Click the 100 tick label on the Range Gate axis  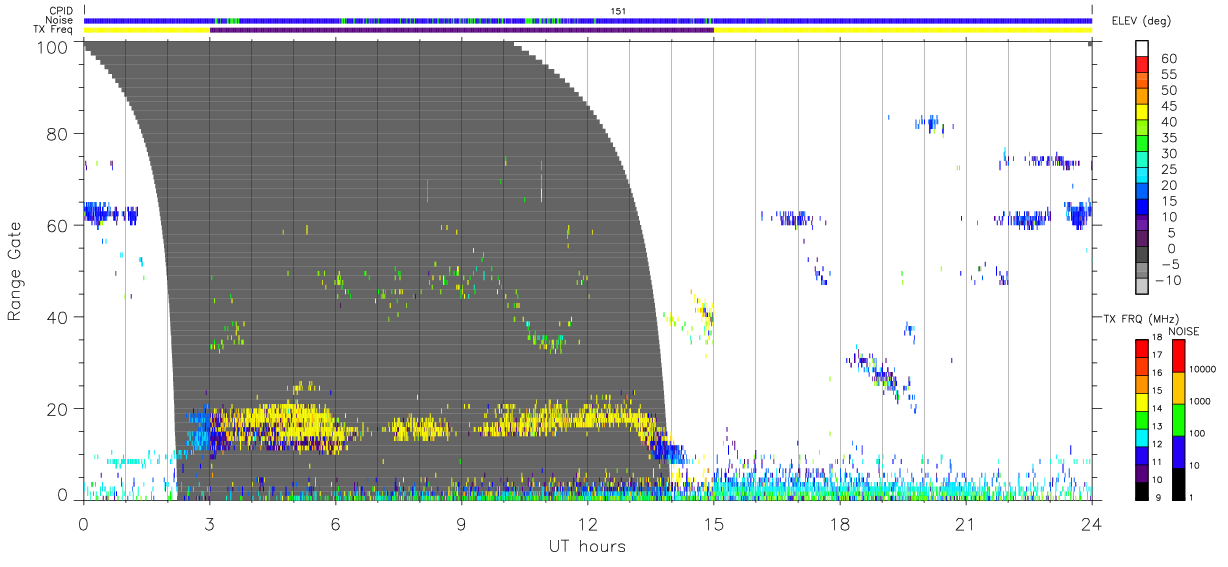tap(54, 47)
